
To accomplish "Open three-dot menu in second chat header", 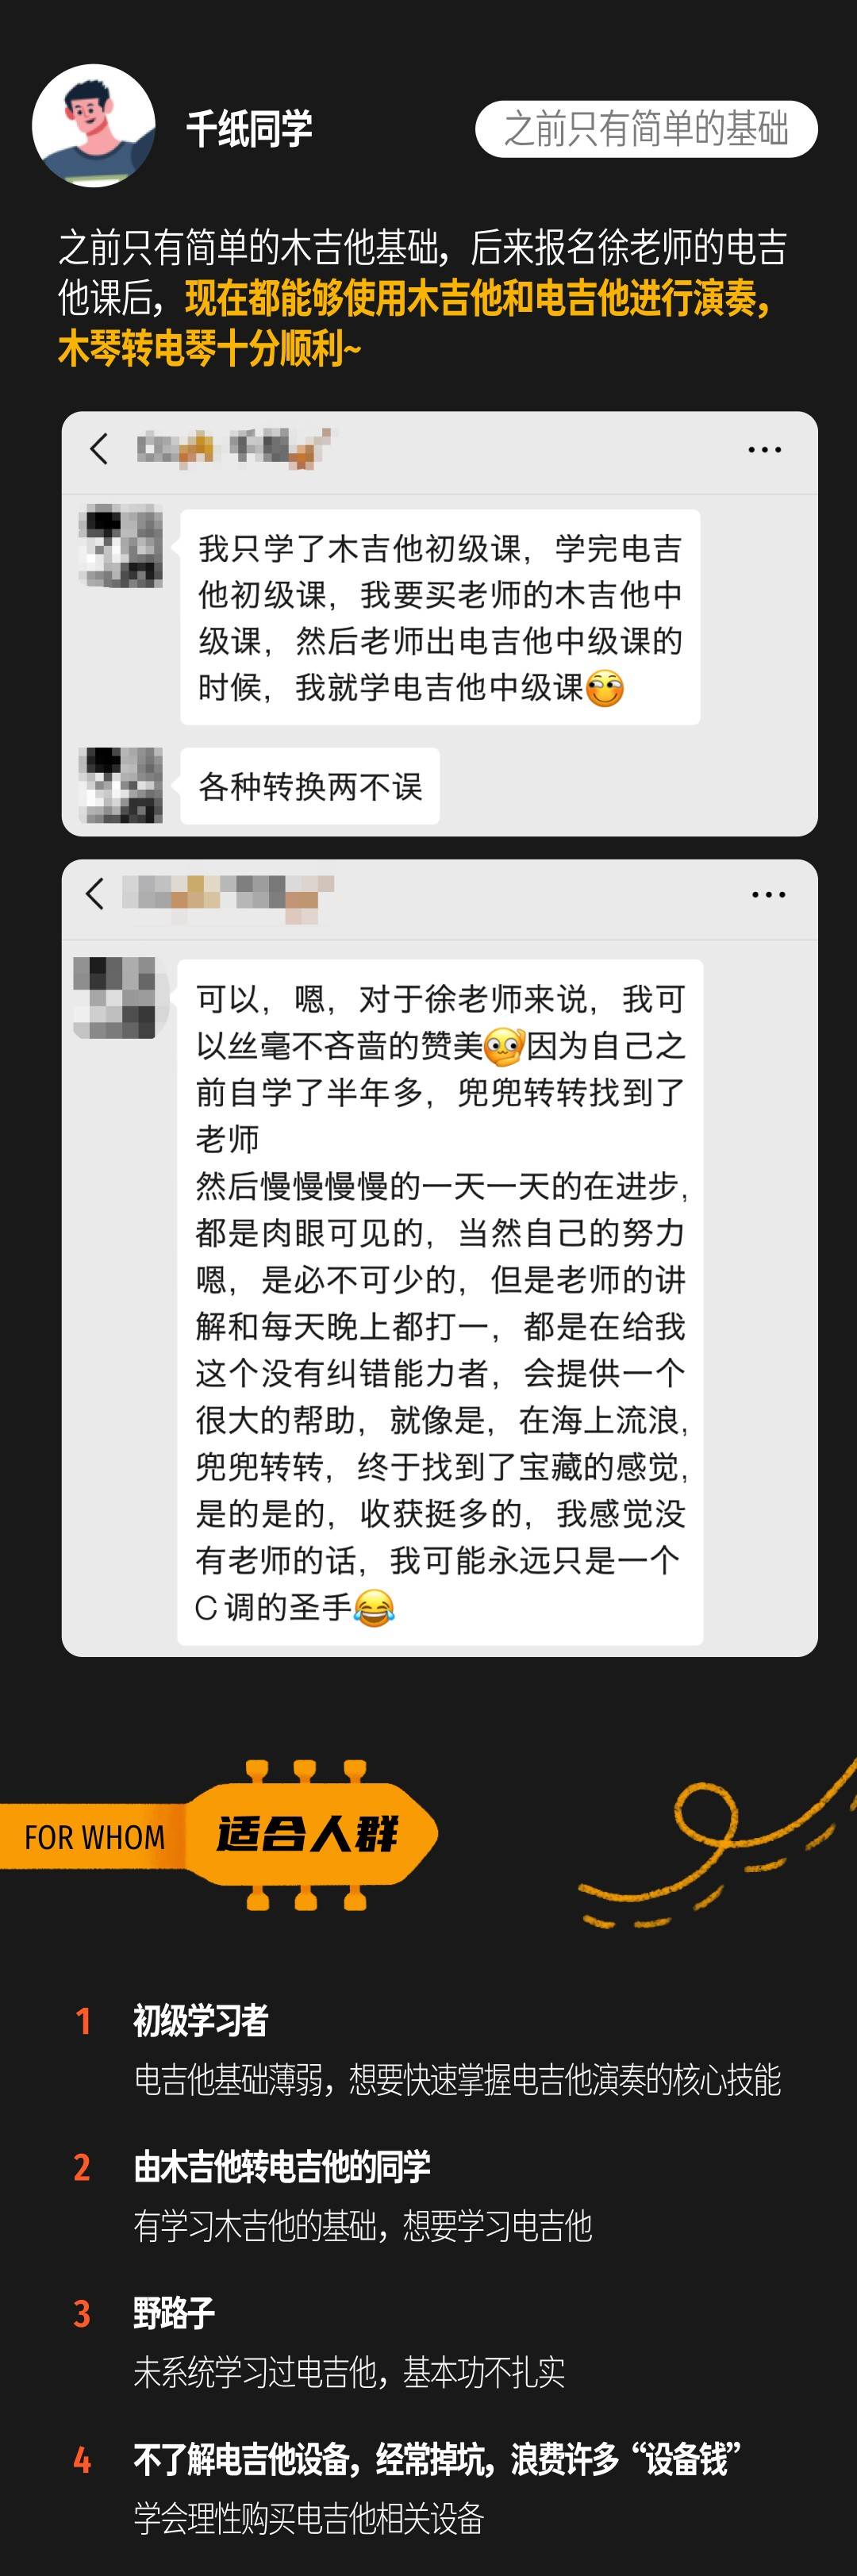I will (768, 895).
